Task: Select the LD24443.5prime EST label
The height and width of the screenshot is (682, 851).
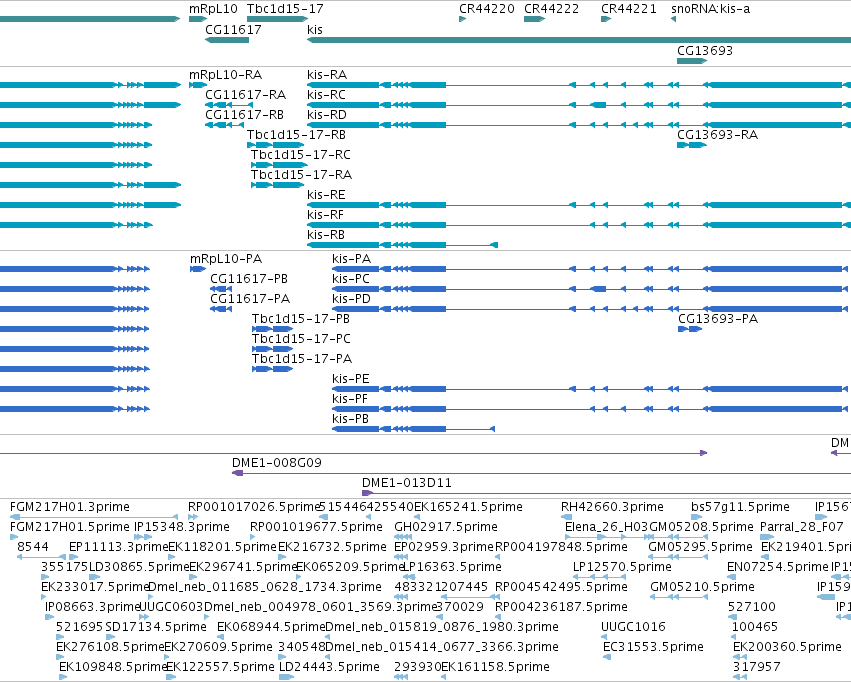Action: pos(329,667)
